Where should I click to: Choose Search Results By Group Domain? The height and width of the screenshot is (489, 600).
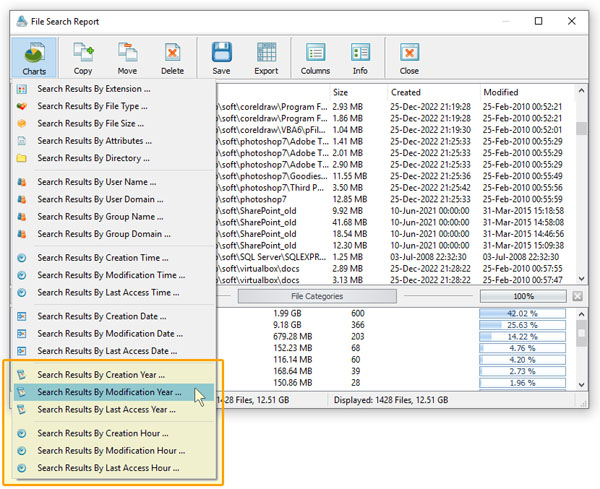point(114,234)
